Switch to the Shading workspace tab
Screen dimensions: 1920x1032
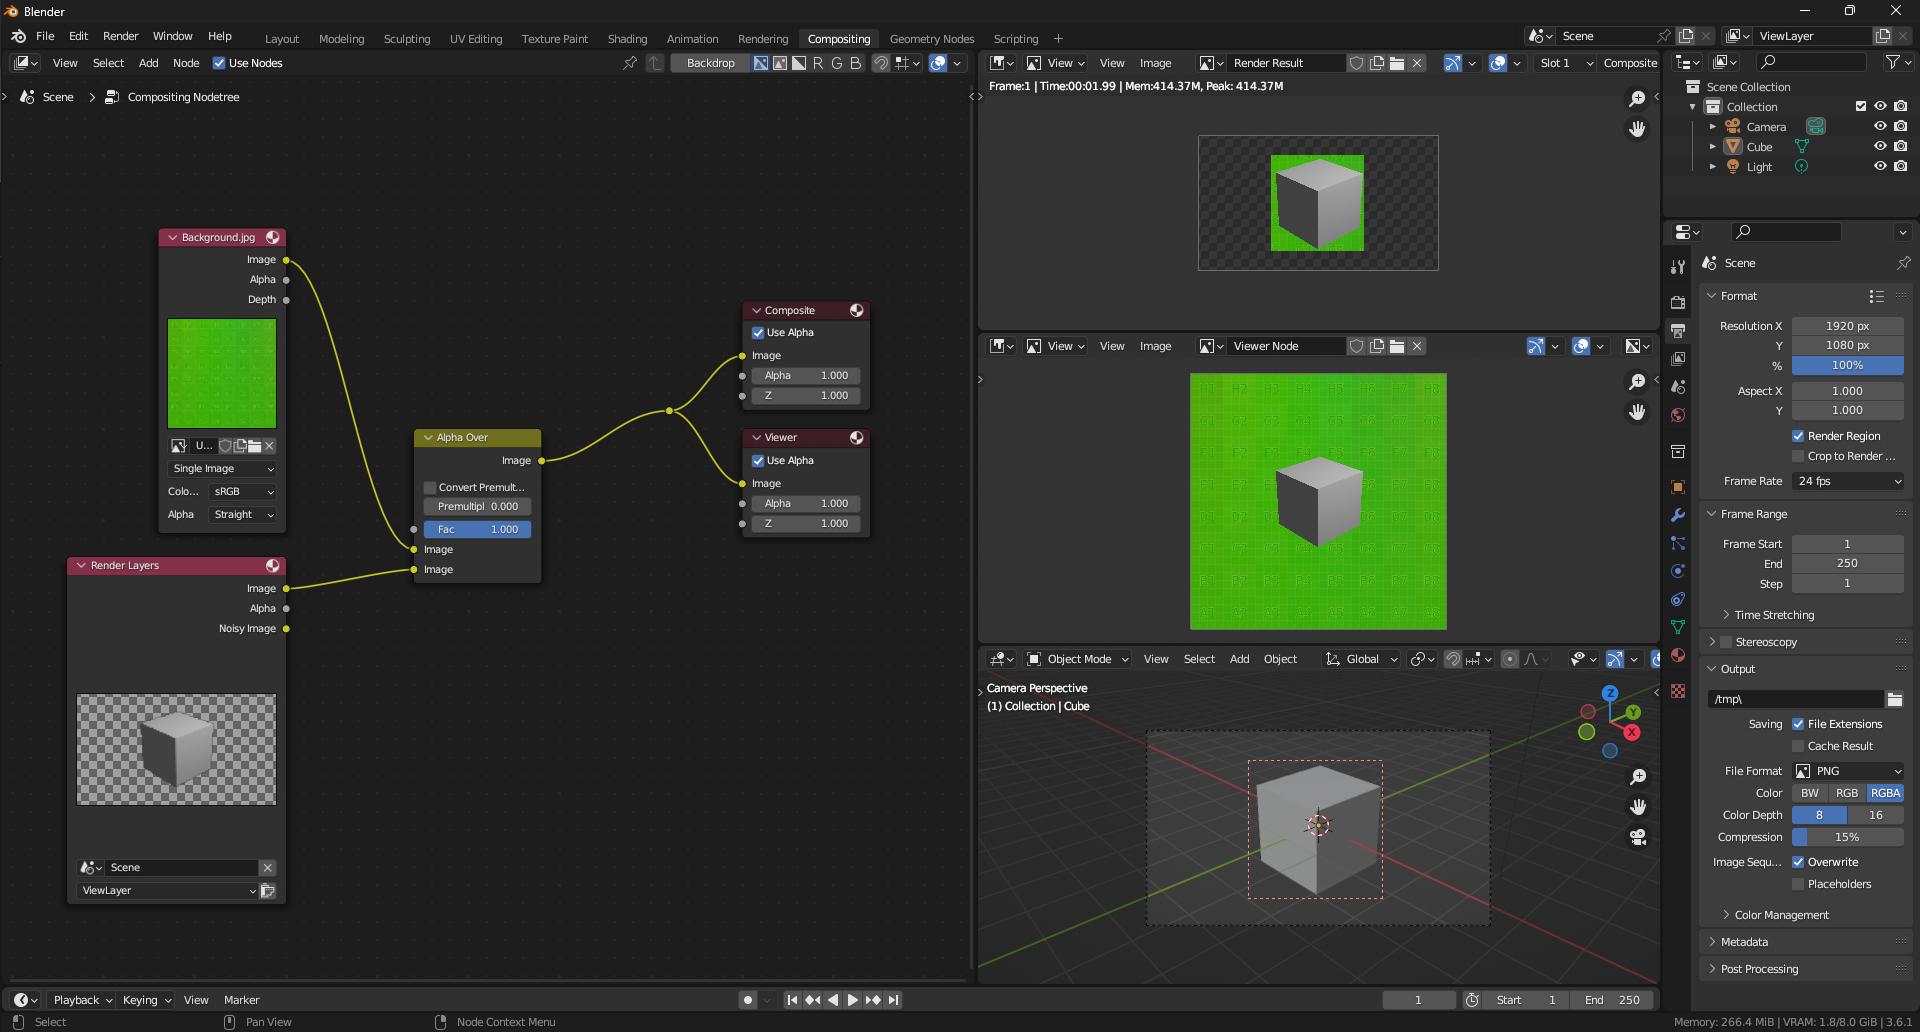[627, 39]
